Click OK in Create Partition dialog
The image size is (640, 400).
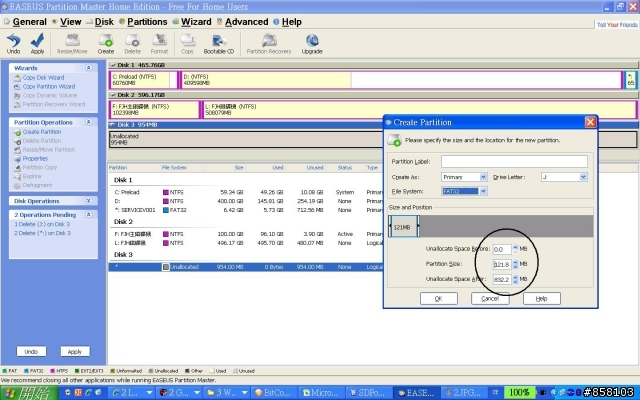[439, 298]
